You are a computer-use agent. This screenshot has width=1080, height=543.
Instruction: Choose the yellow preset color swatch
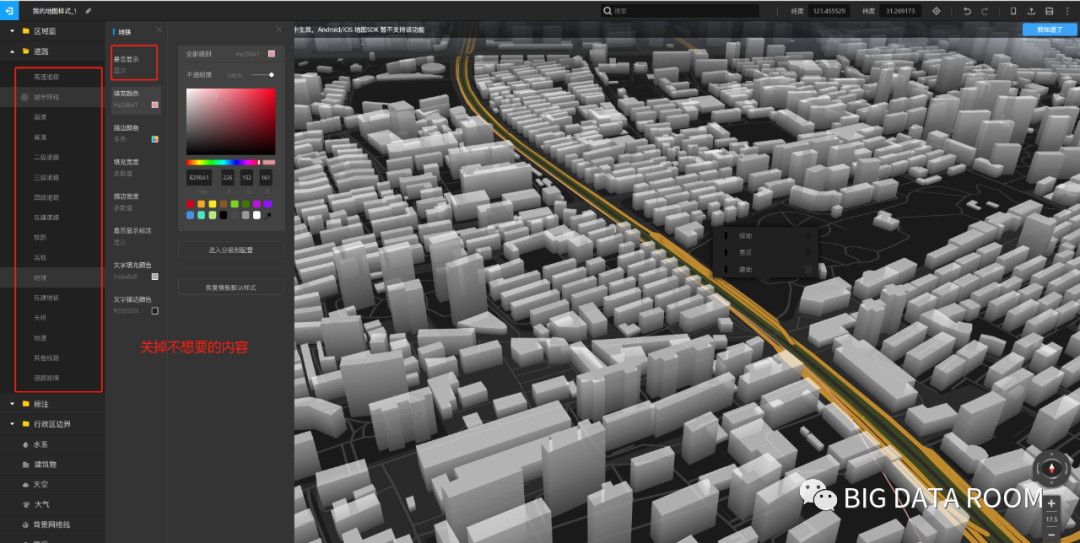click(212, 204)
